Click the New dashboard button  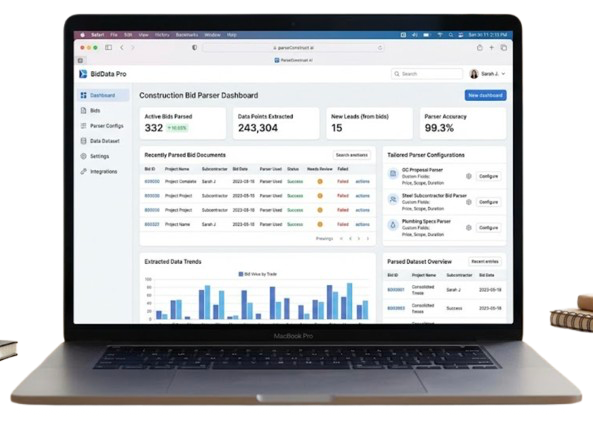pos(485,95)
